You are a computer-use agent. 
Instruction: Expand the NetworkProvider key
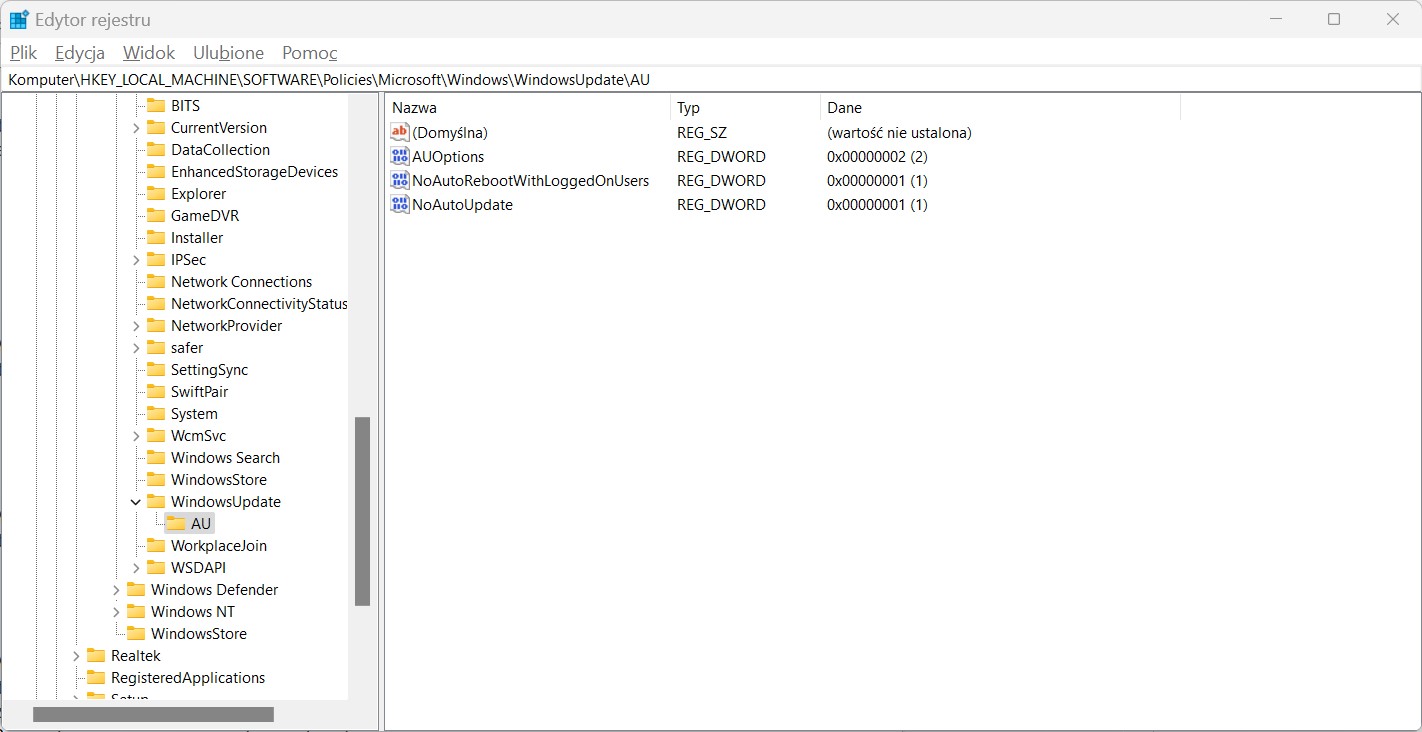136,325
